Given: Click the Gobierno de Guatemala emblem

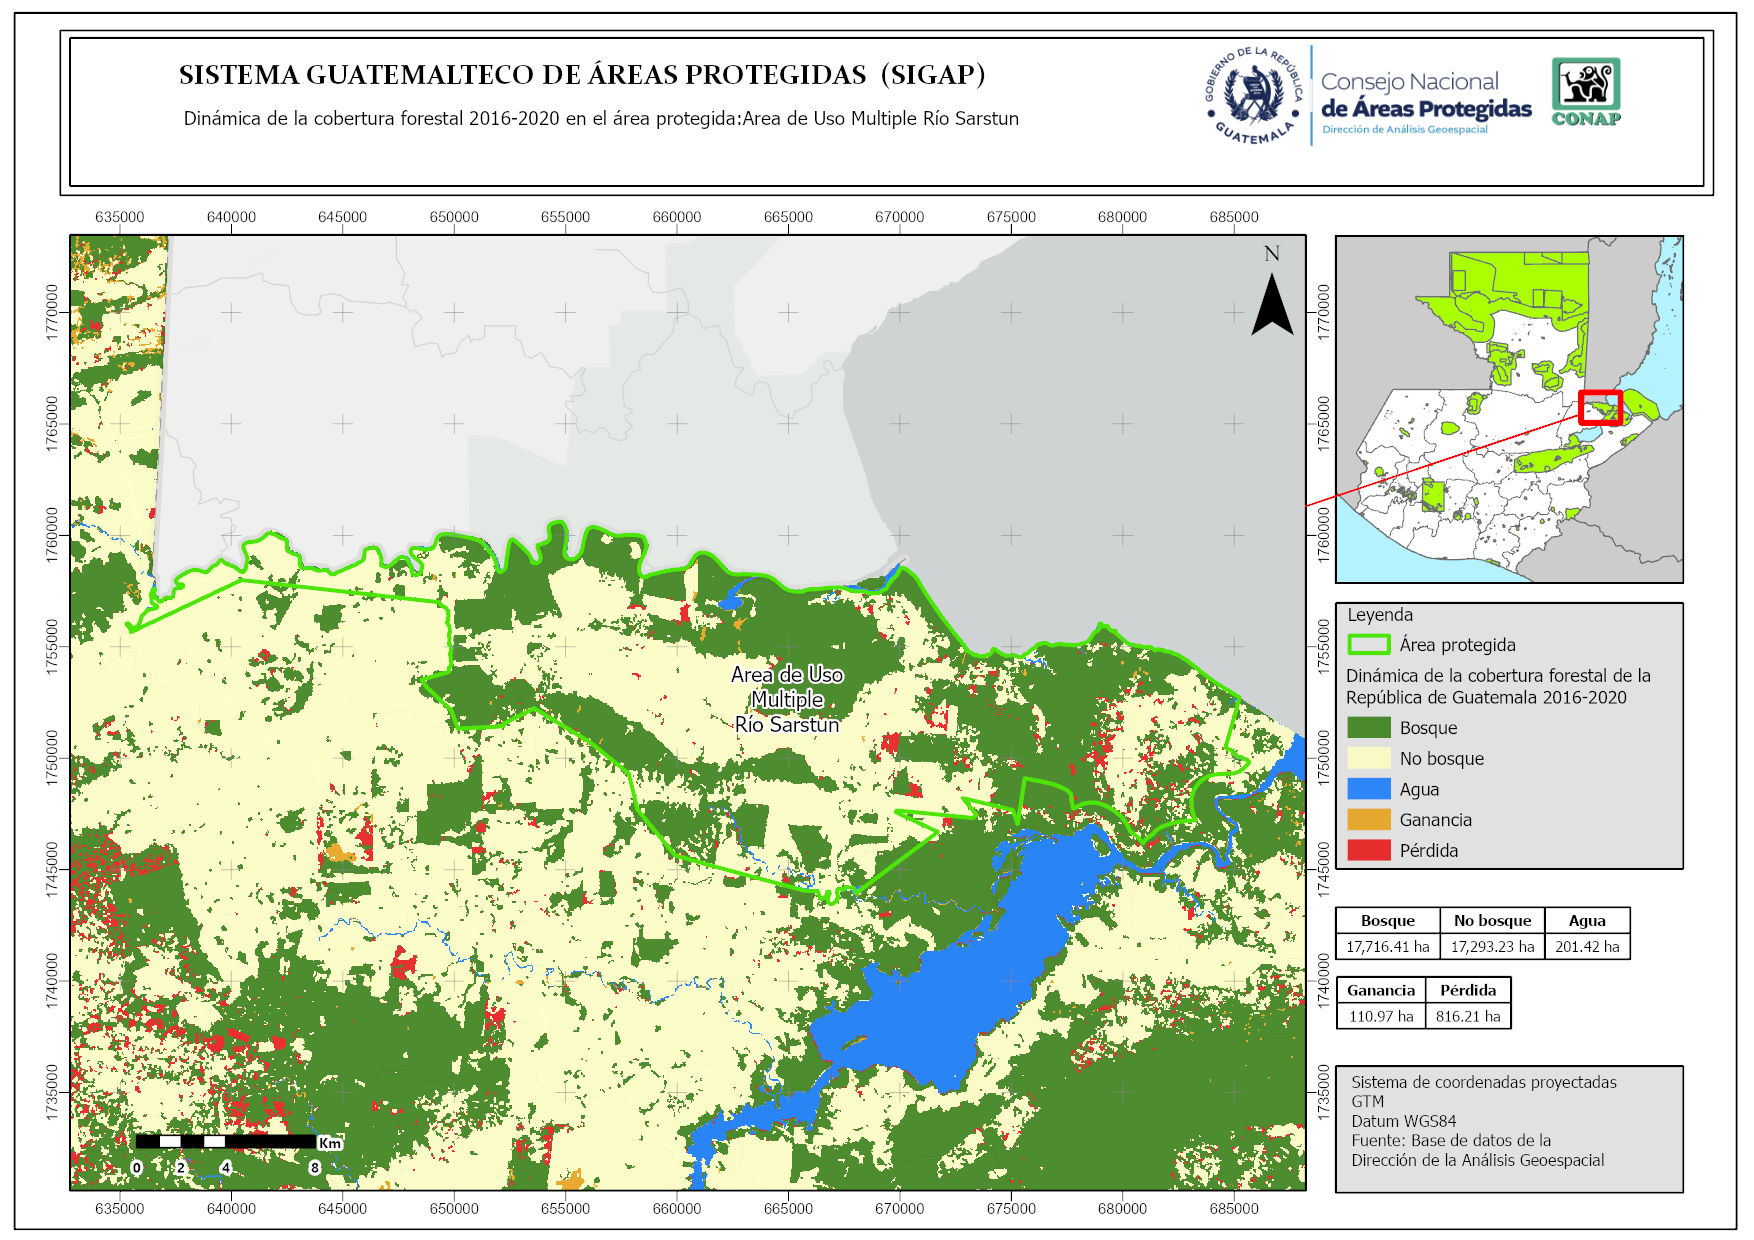Looking at the screenshot, I should pyautogui.click(x=1254, y=96).
